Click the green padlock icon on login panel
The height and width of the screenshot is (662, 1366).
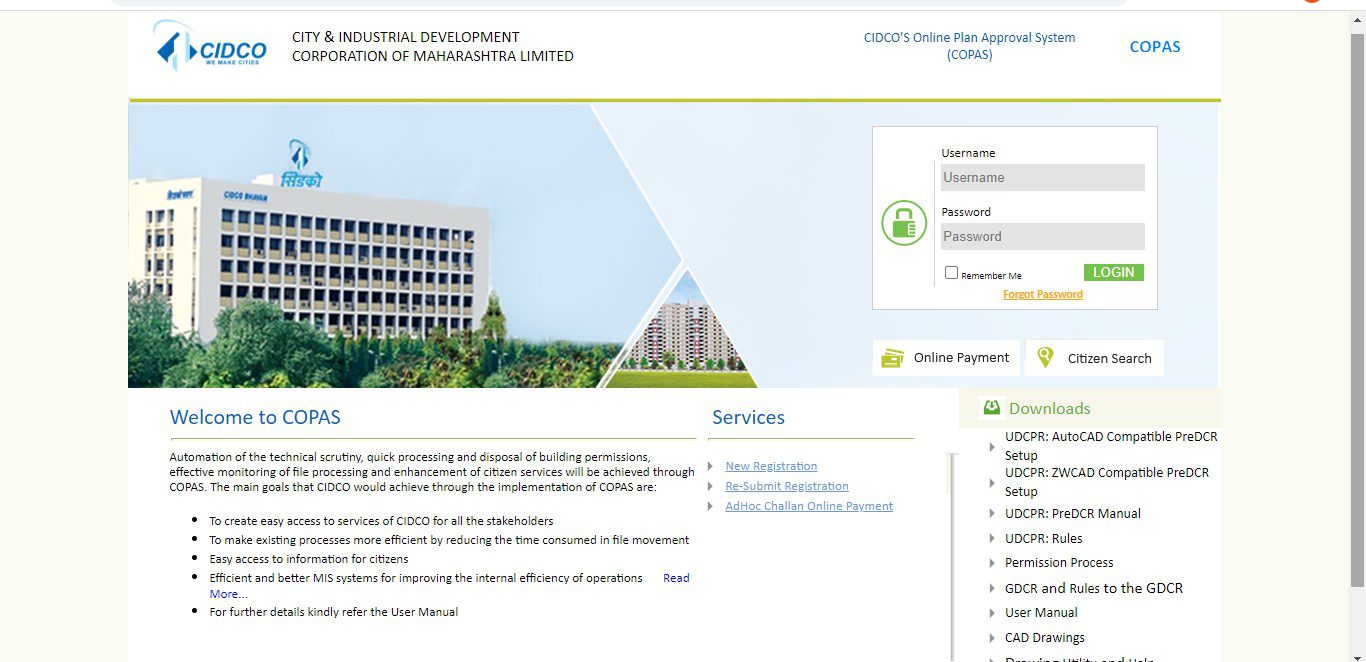[x=903, y=223]
